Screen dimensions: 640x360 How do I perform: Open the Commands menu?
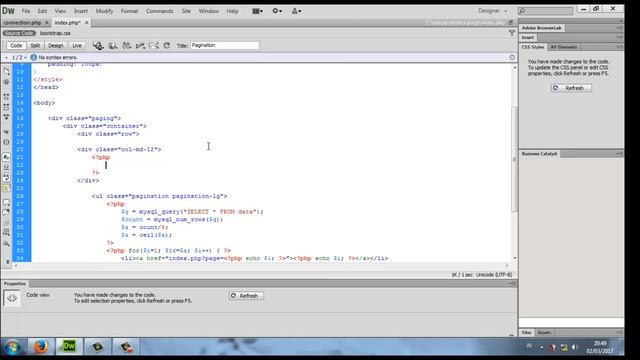coord(160,11)
